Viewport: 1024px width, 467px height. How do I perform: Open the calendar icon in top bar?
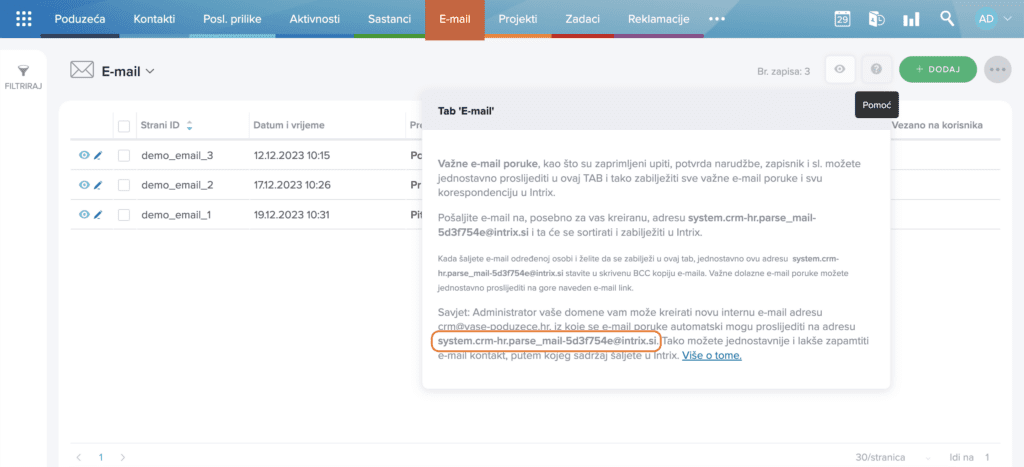tap(842, 19)
